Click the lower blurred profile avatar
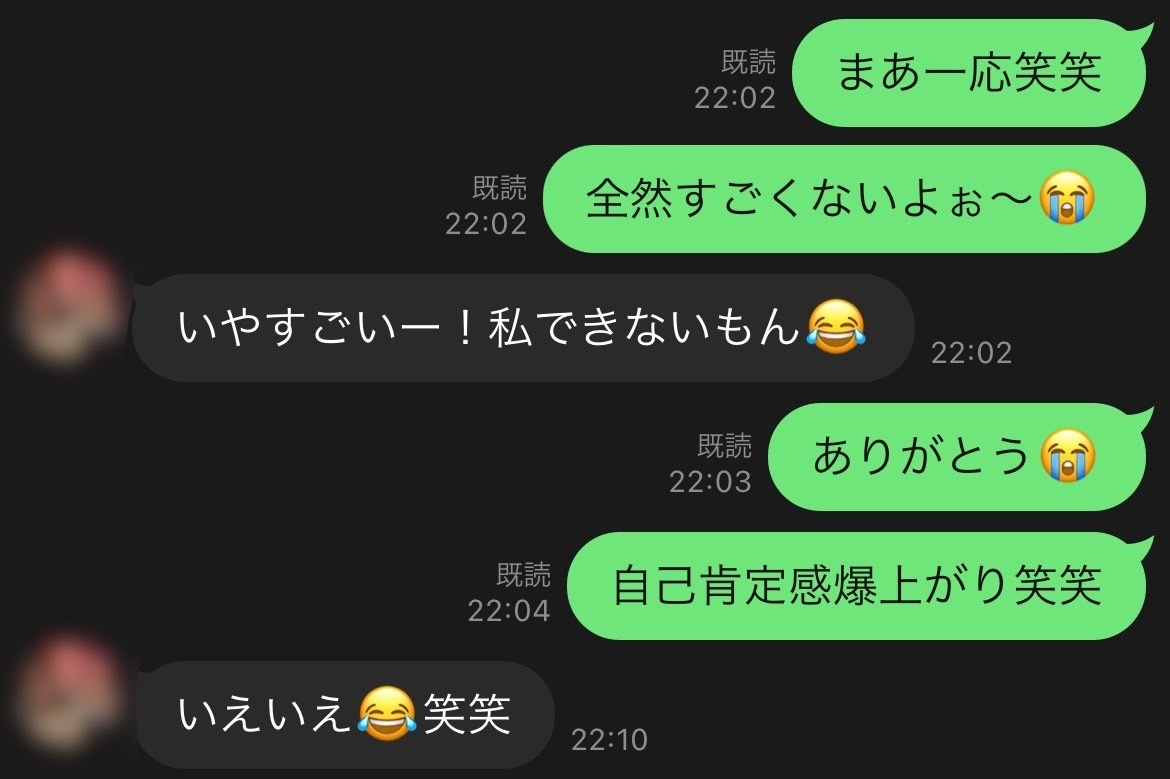 click(x=69, y=694)
